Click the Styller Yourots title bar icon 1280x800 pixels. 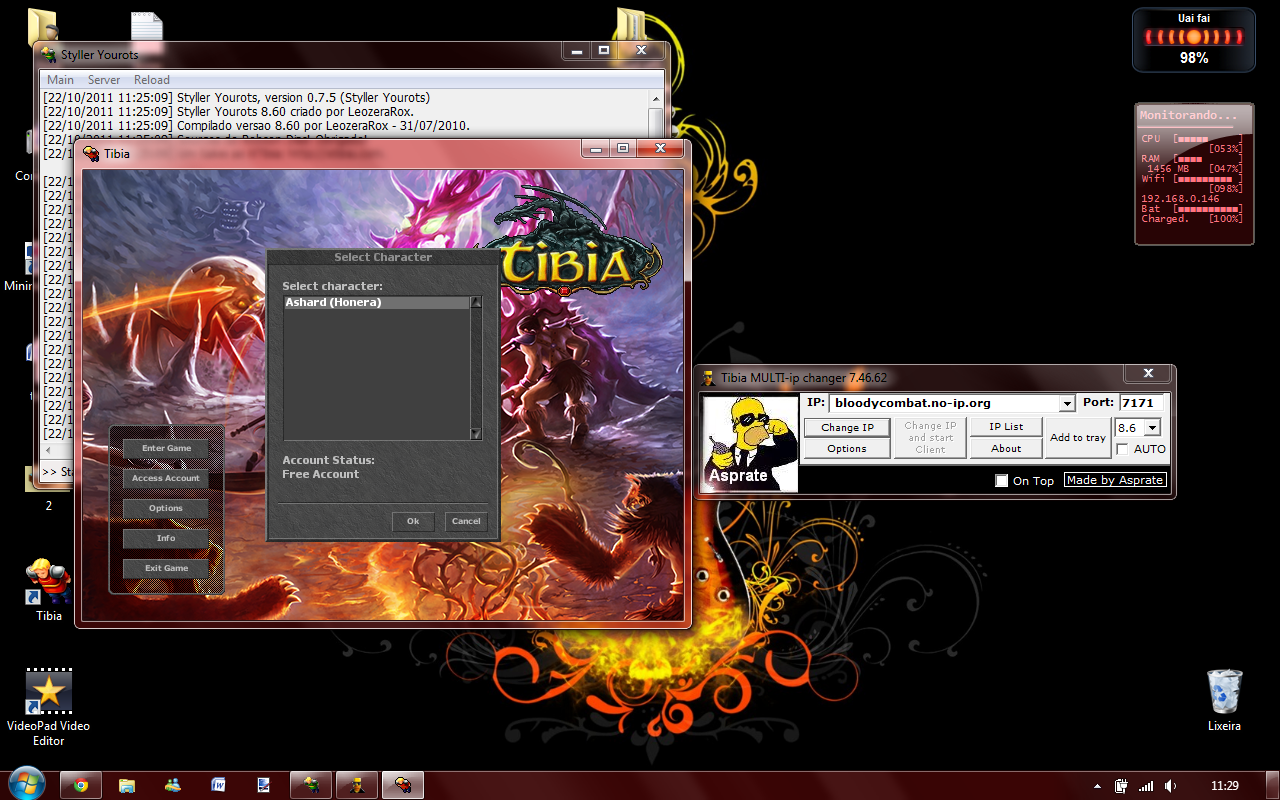tap(48, 55)
